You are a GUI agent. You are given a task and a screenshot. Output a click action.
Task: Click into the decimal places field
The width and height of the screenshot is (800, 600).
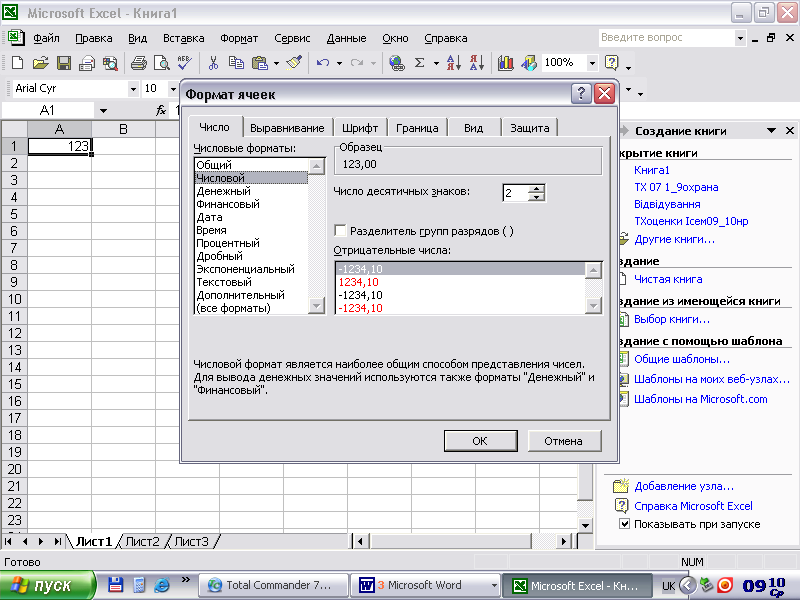pos(515,193)
